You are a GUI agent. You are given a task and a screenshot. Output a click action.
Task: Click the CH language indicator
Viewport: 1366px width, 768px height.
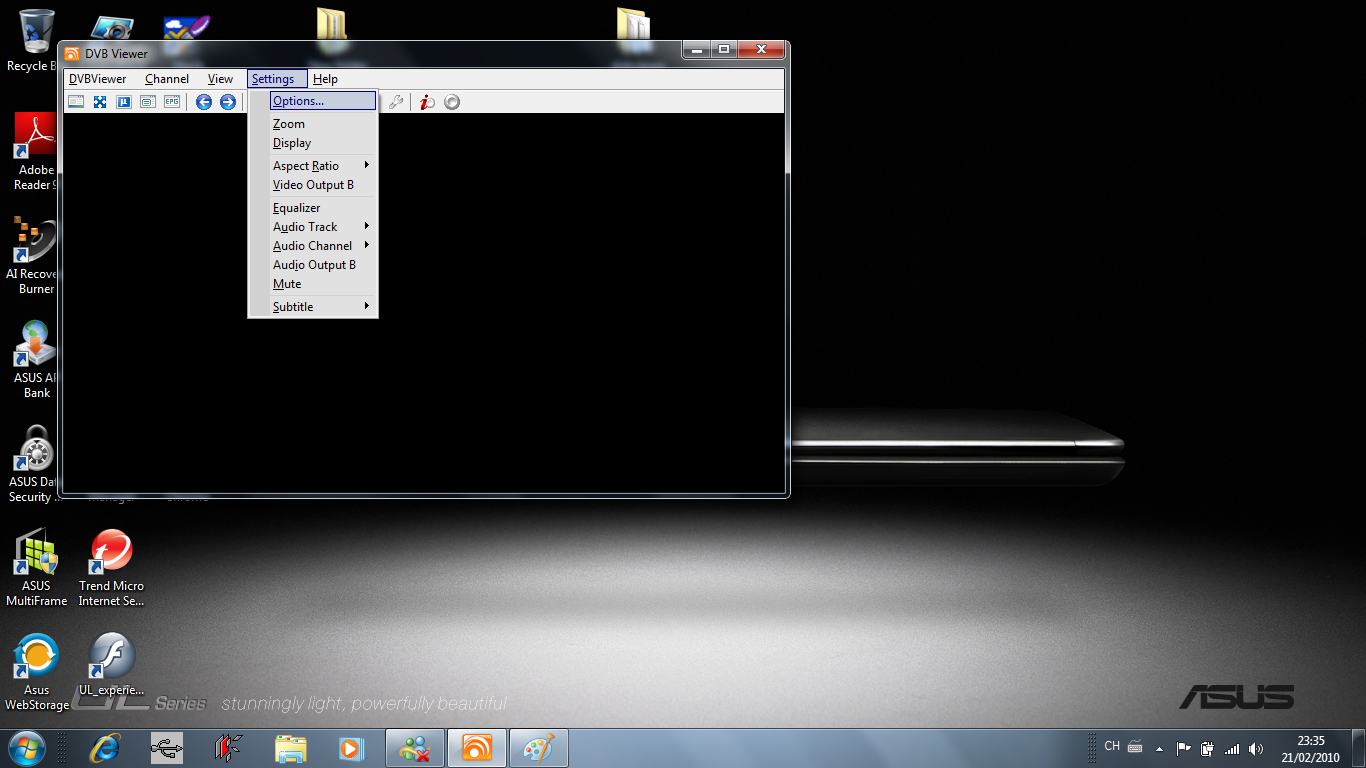(1112, 747)
